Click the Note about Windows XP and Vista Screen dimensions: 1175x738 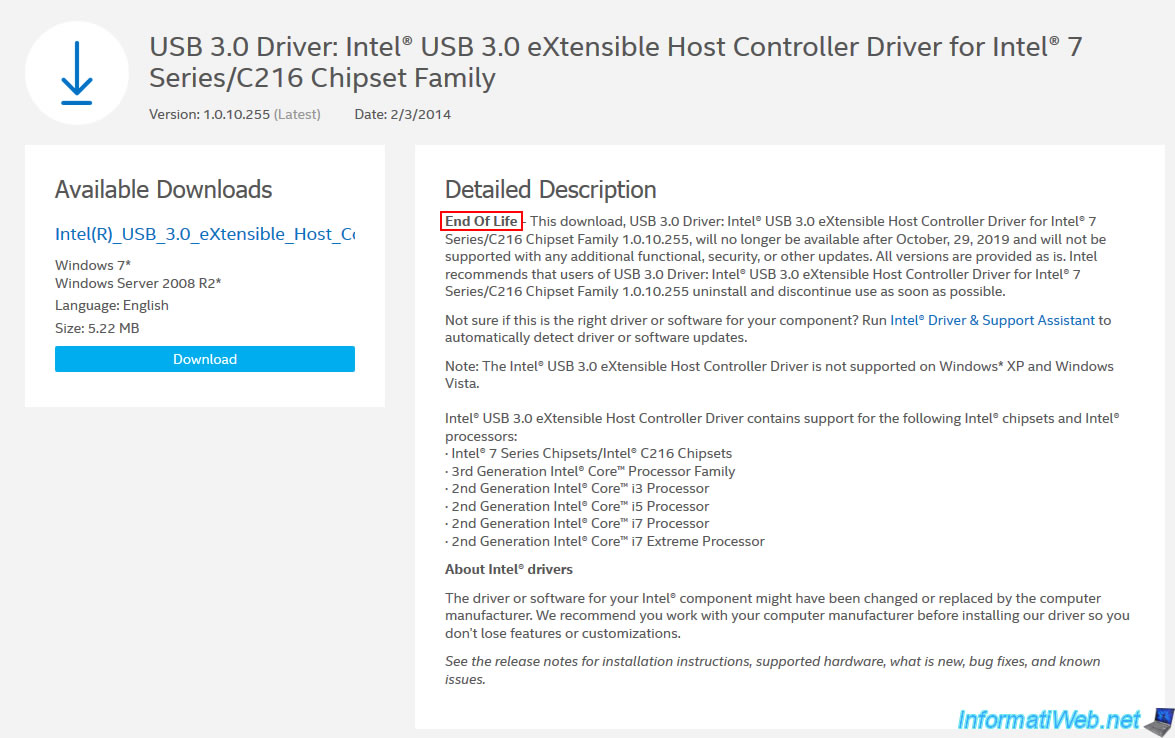click(779, 375)
